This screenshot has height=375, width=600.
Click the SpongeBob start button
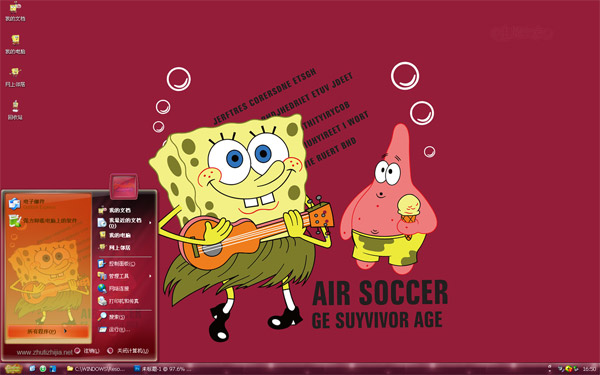pyautogui.click(x=13, y=369)
